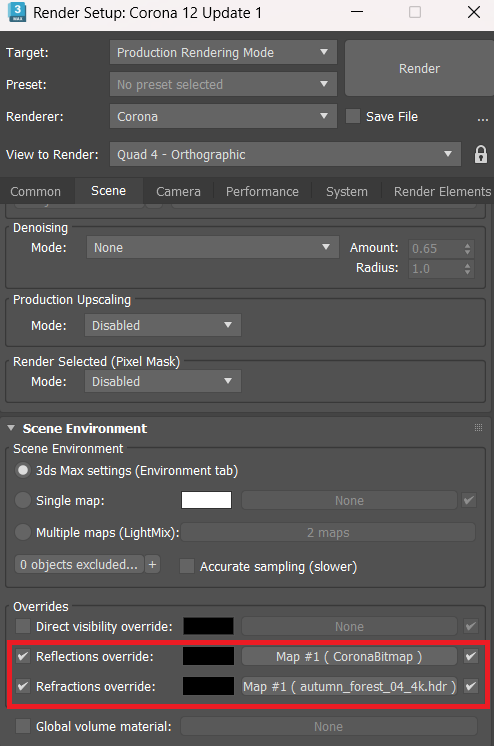Enable Accurate sampling (slower) checkbox
The height and width of the screenshot is (746, 494).
tap(187, 566)
